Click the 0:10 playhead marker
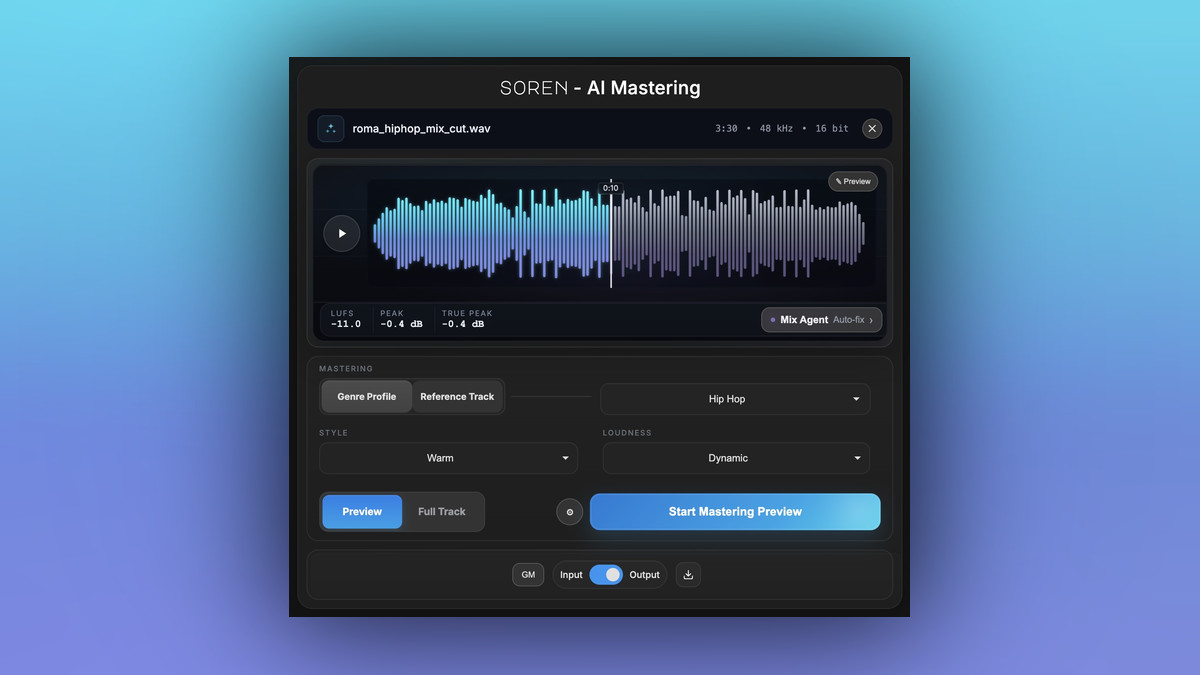1200x675 pixels. pyautogui.click(x=610, y=188)
